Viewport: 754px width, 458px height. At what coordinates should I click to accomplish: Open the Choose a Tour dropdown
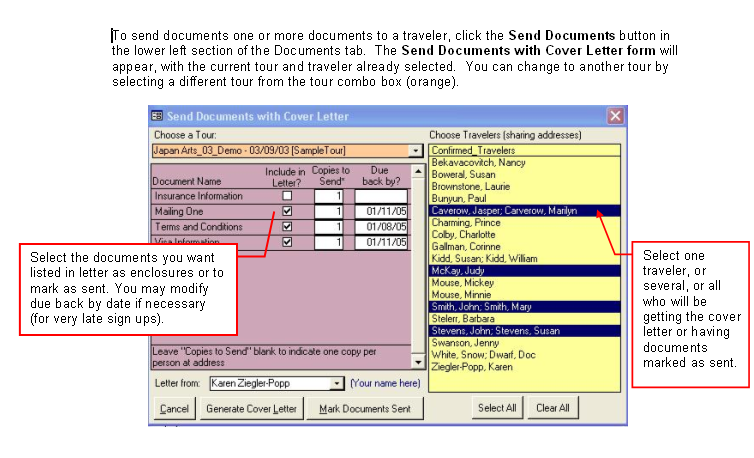click(416, 151)
